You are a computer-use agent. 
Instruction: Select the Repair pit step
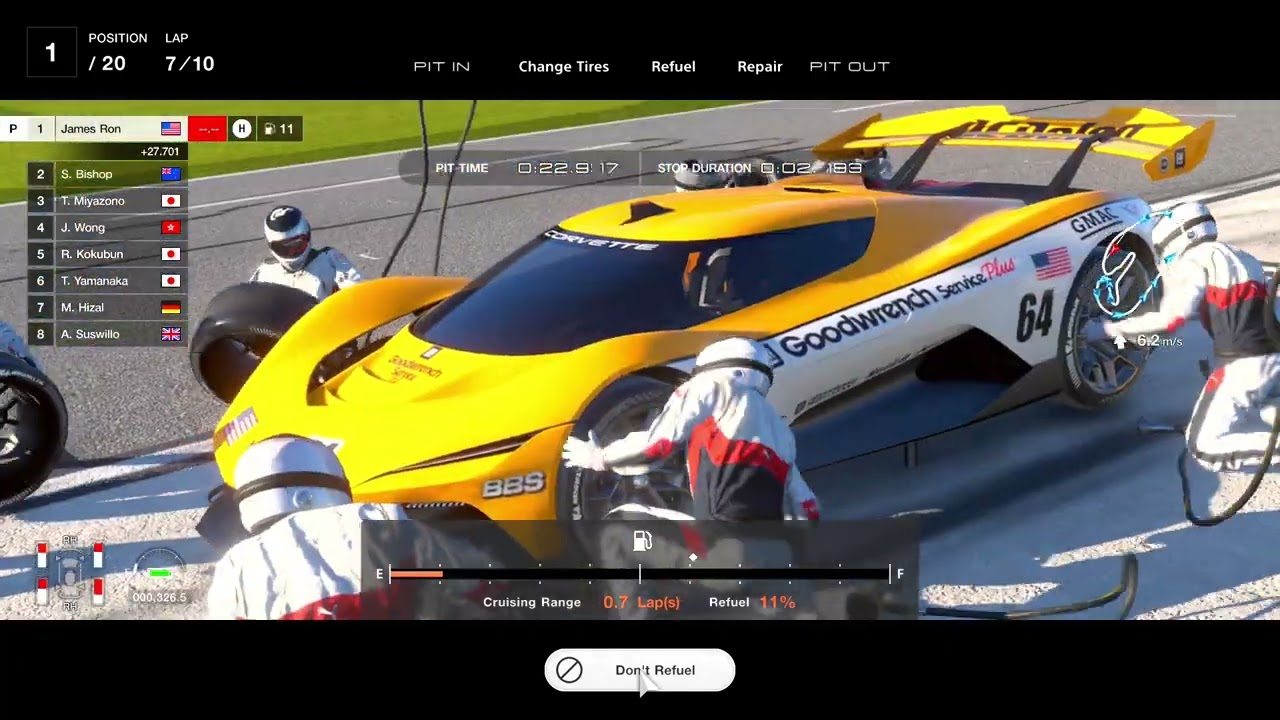(759, 66)
